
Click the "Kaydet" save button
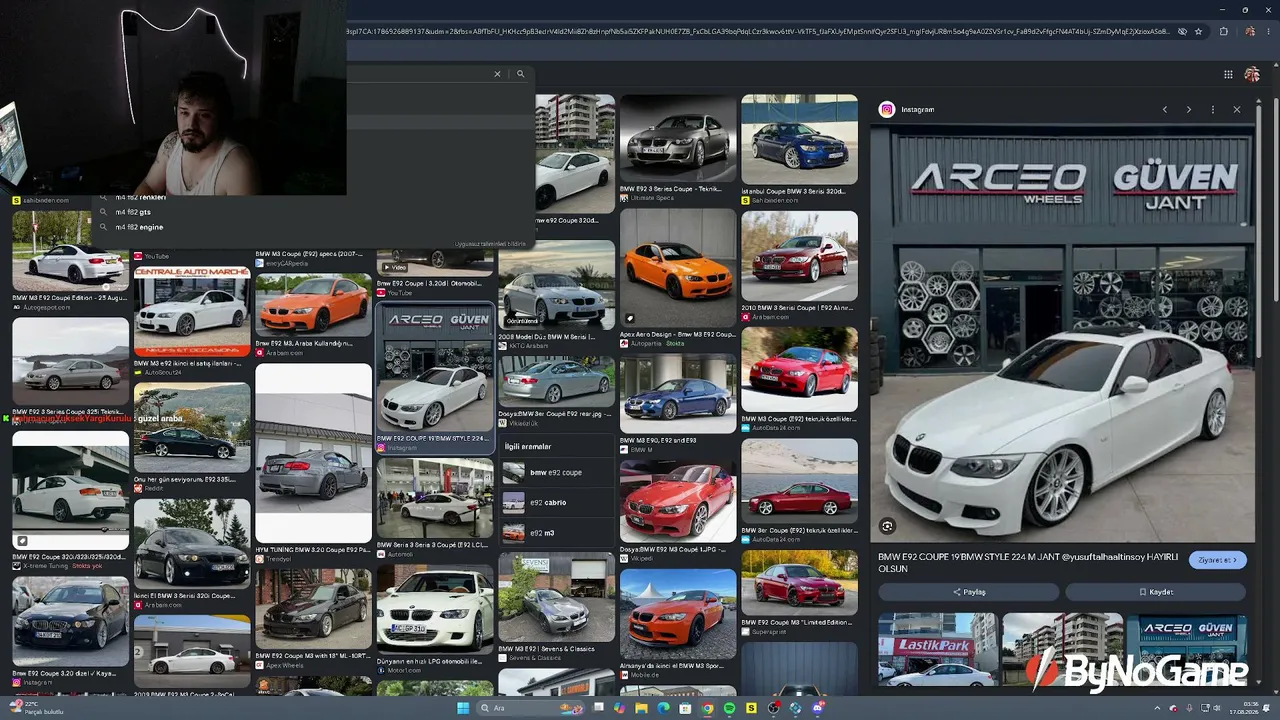click(x=1156, y=592)
